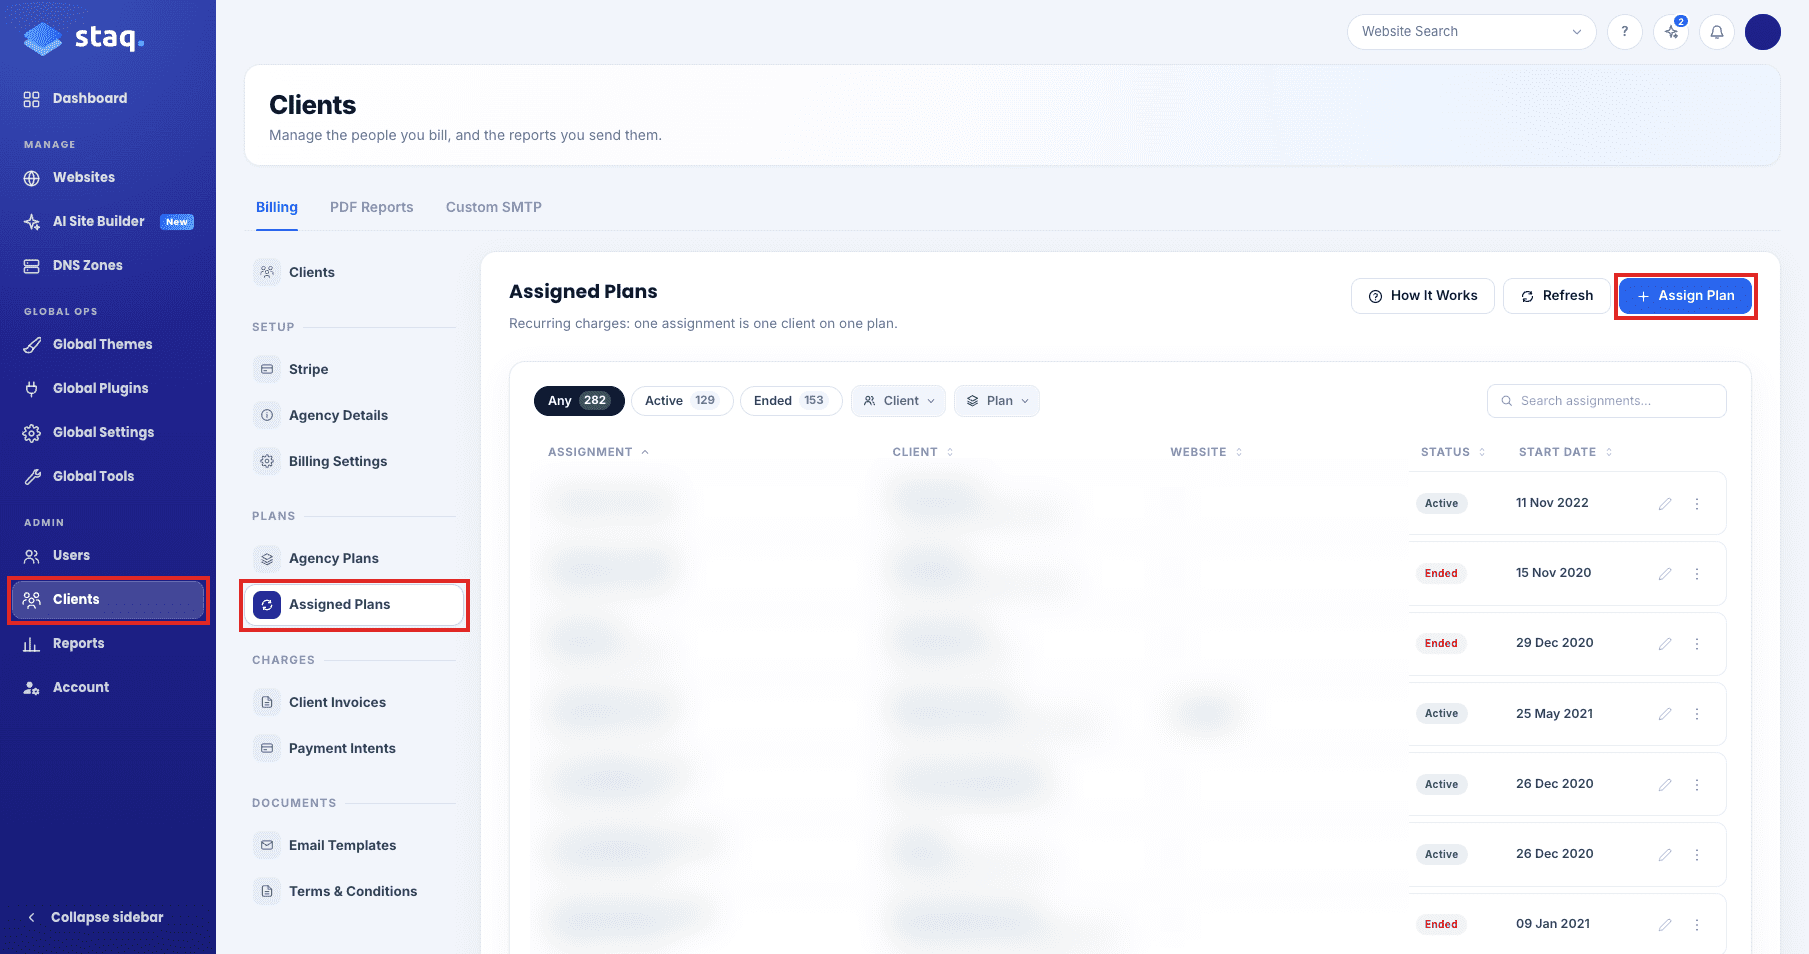
Task: Collapse the sidebar
Action: click(95, 917)
